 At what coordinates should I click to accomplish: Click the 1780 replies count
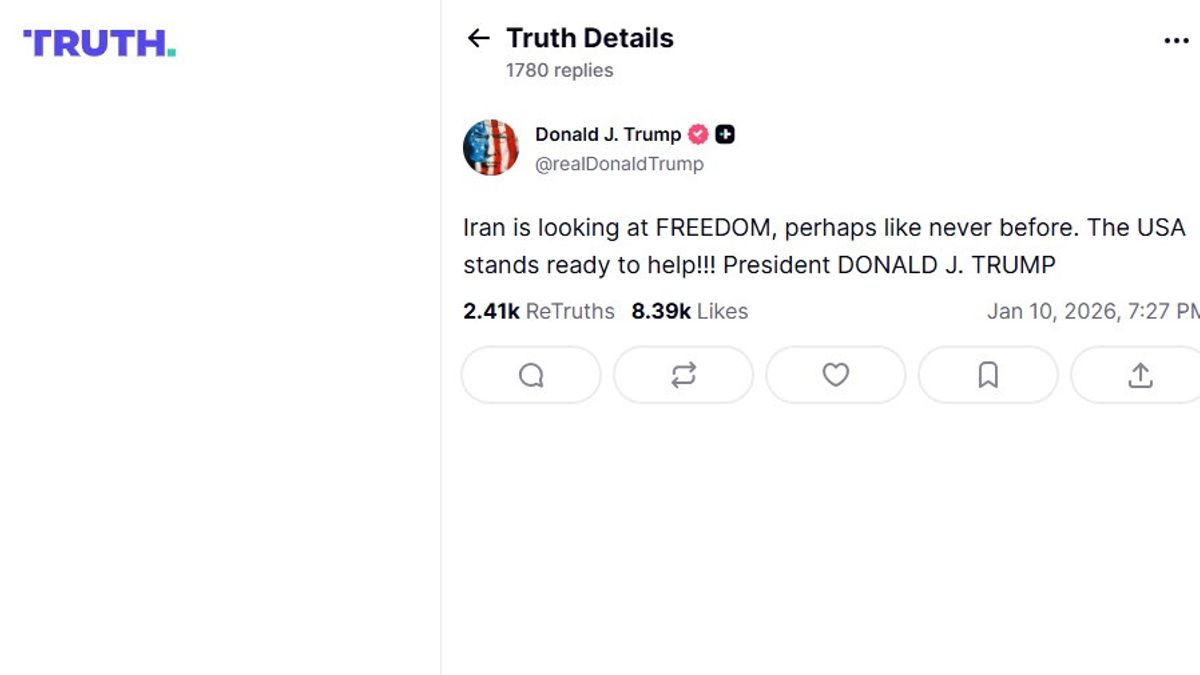coord(559,70)
